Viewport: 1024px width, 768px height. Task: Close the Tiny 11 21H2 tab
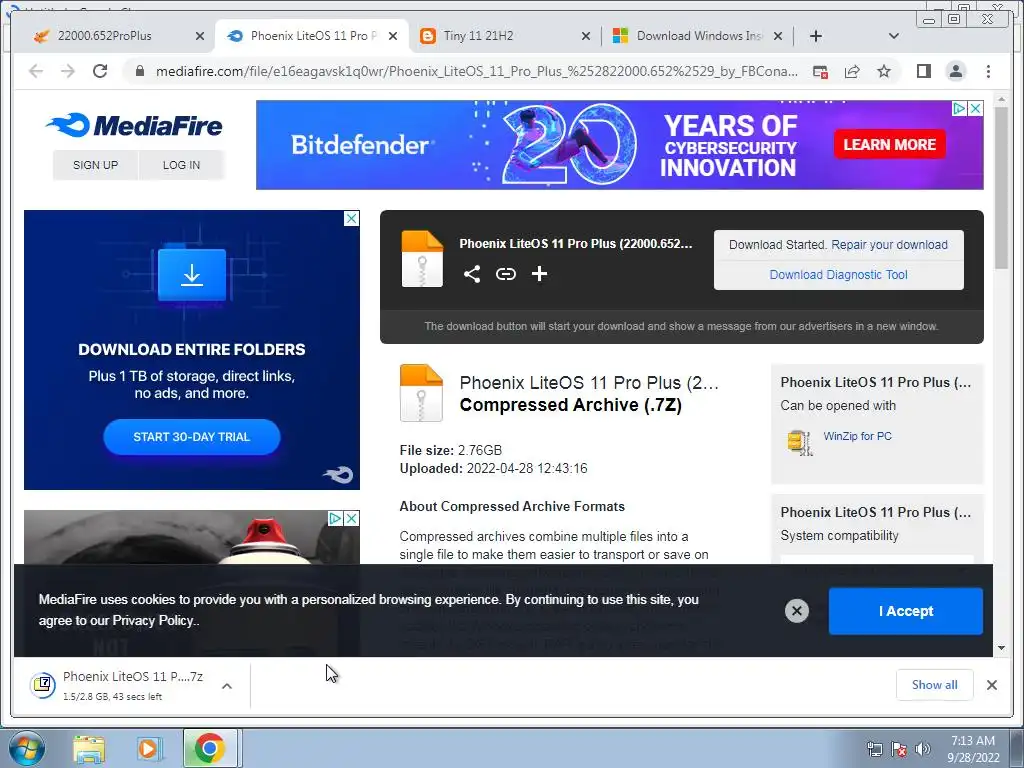[x=586, y=36]
